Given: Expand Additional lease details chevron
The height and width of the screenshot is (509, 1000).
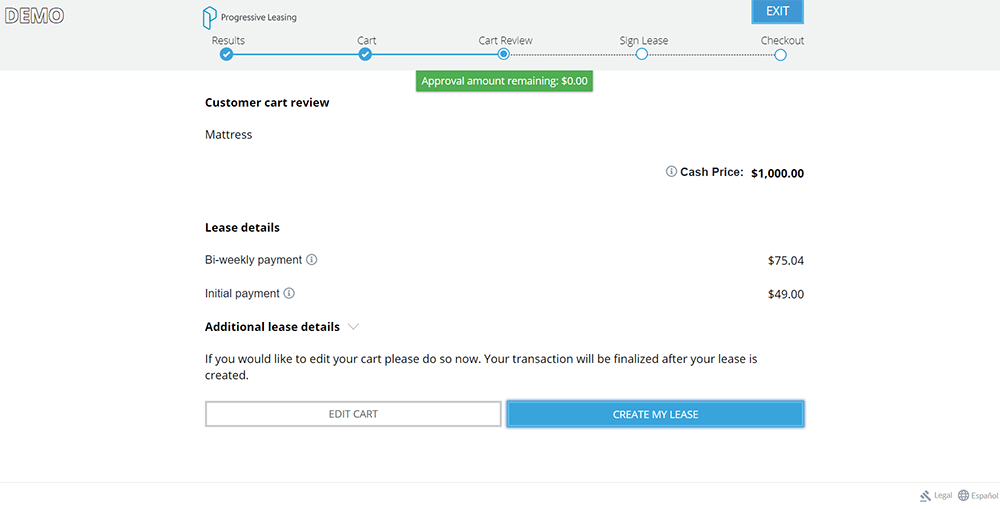Looking at the screenshot, I should (x=354, y=327).
